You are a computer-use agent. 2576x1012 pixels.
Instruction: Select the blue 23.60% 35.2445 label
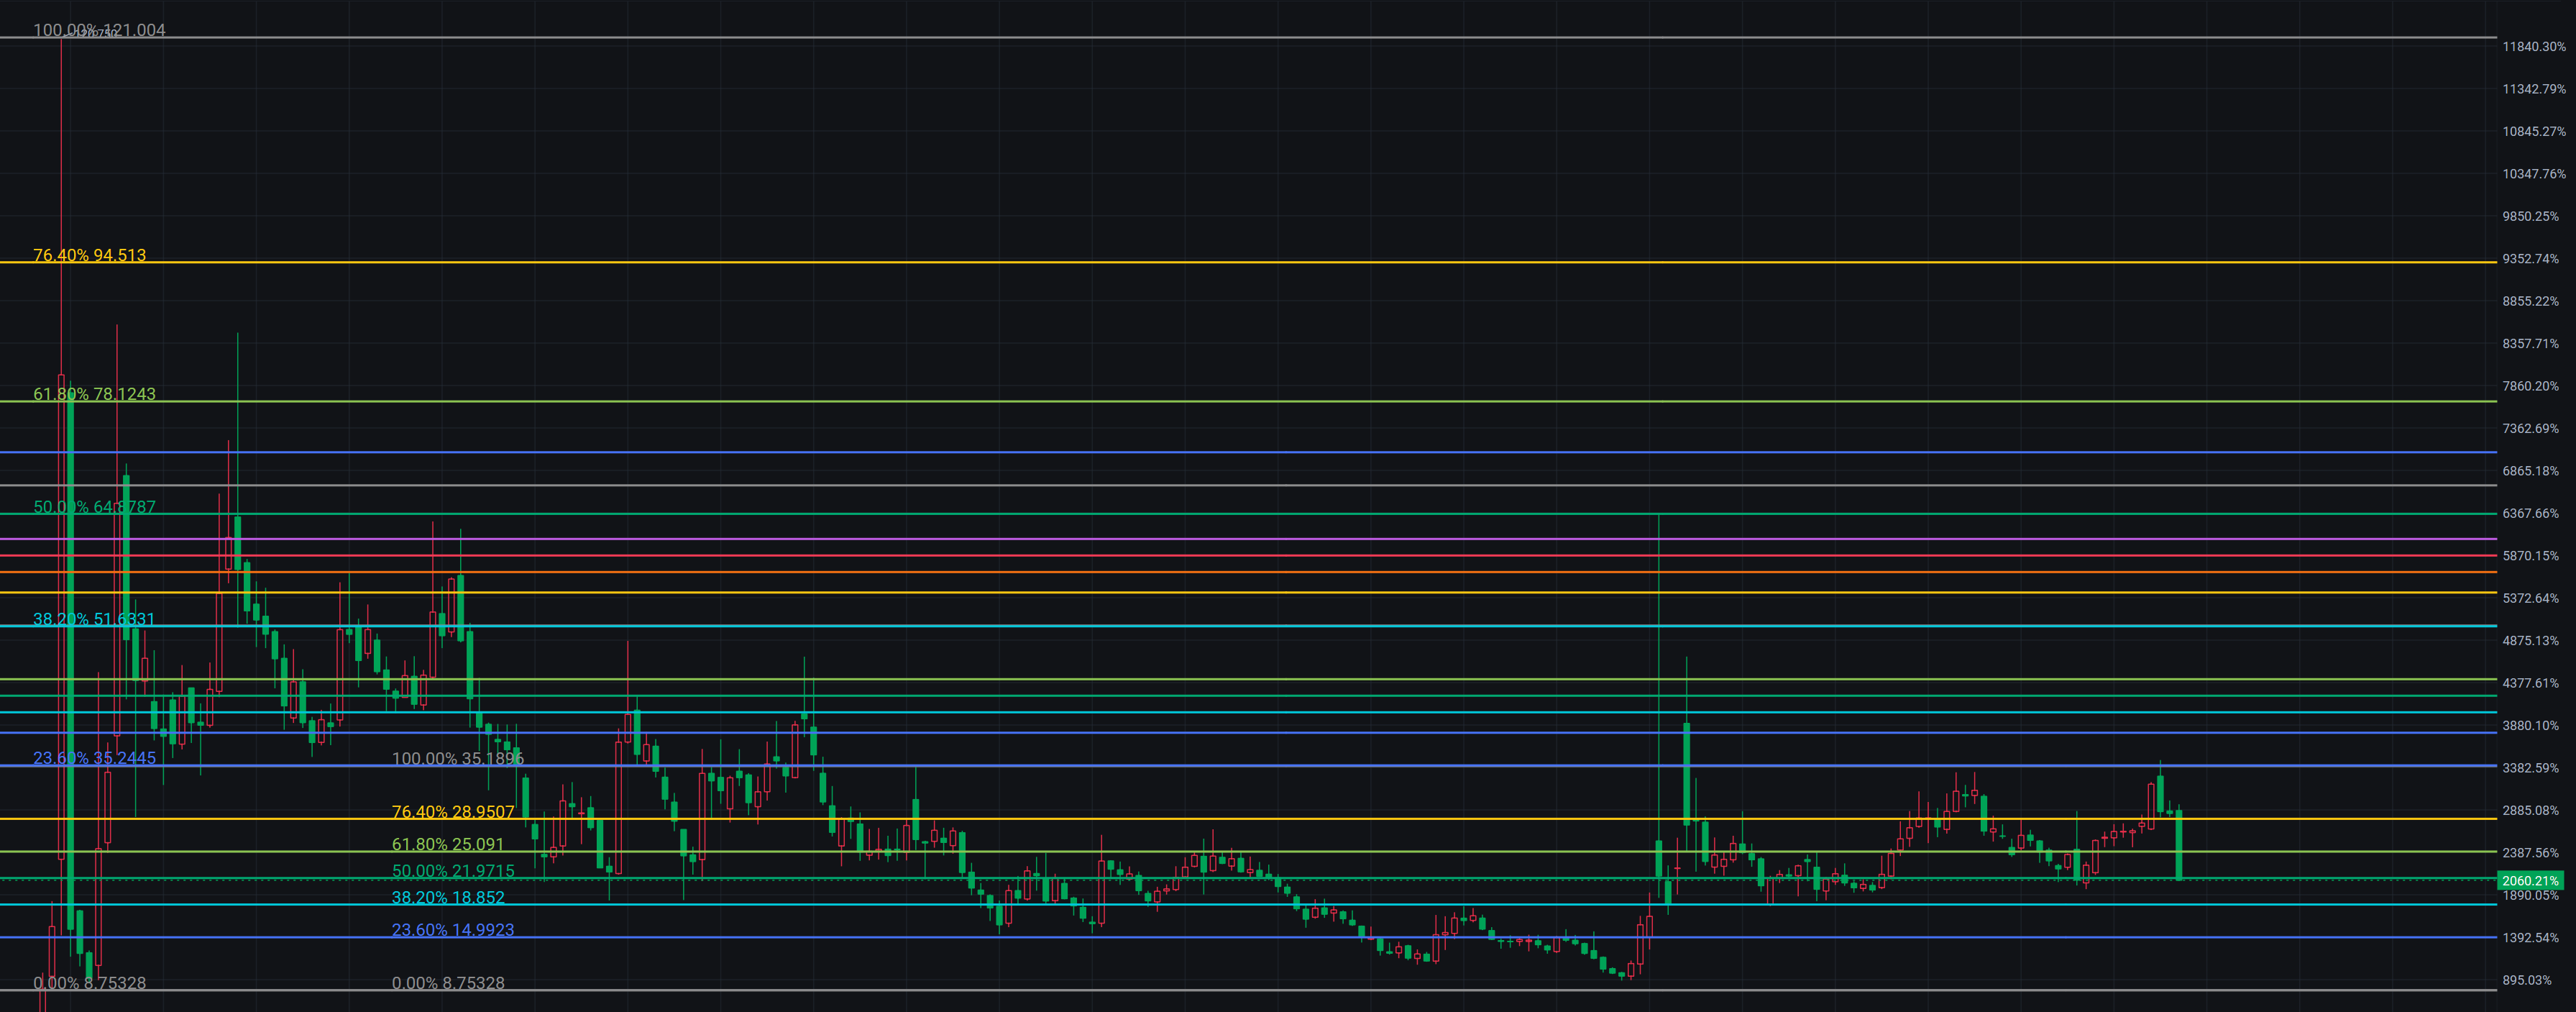[x=94, y=758]
